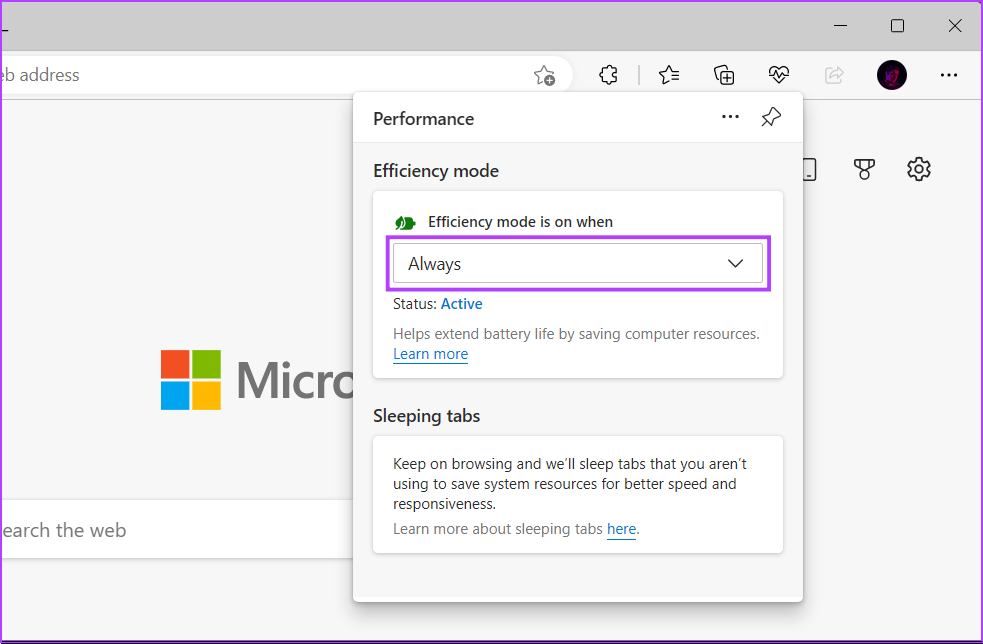Expand the Efficiency mode 'Always' dropdown
Screen dimensions: 983x644
pyautogui.click(x=577, y=264)
